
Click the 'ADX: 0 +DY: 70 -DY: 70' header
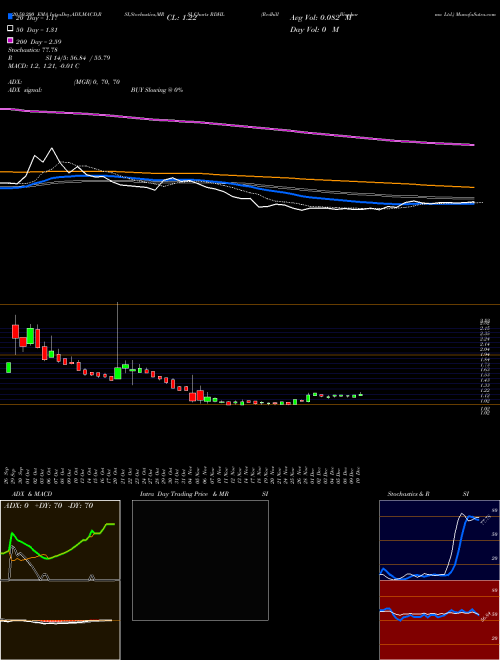pos(48,506)
